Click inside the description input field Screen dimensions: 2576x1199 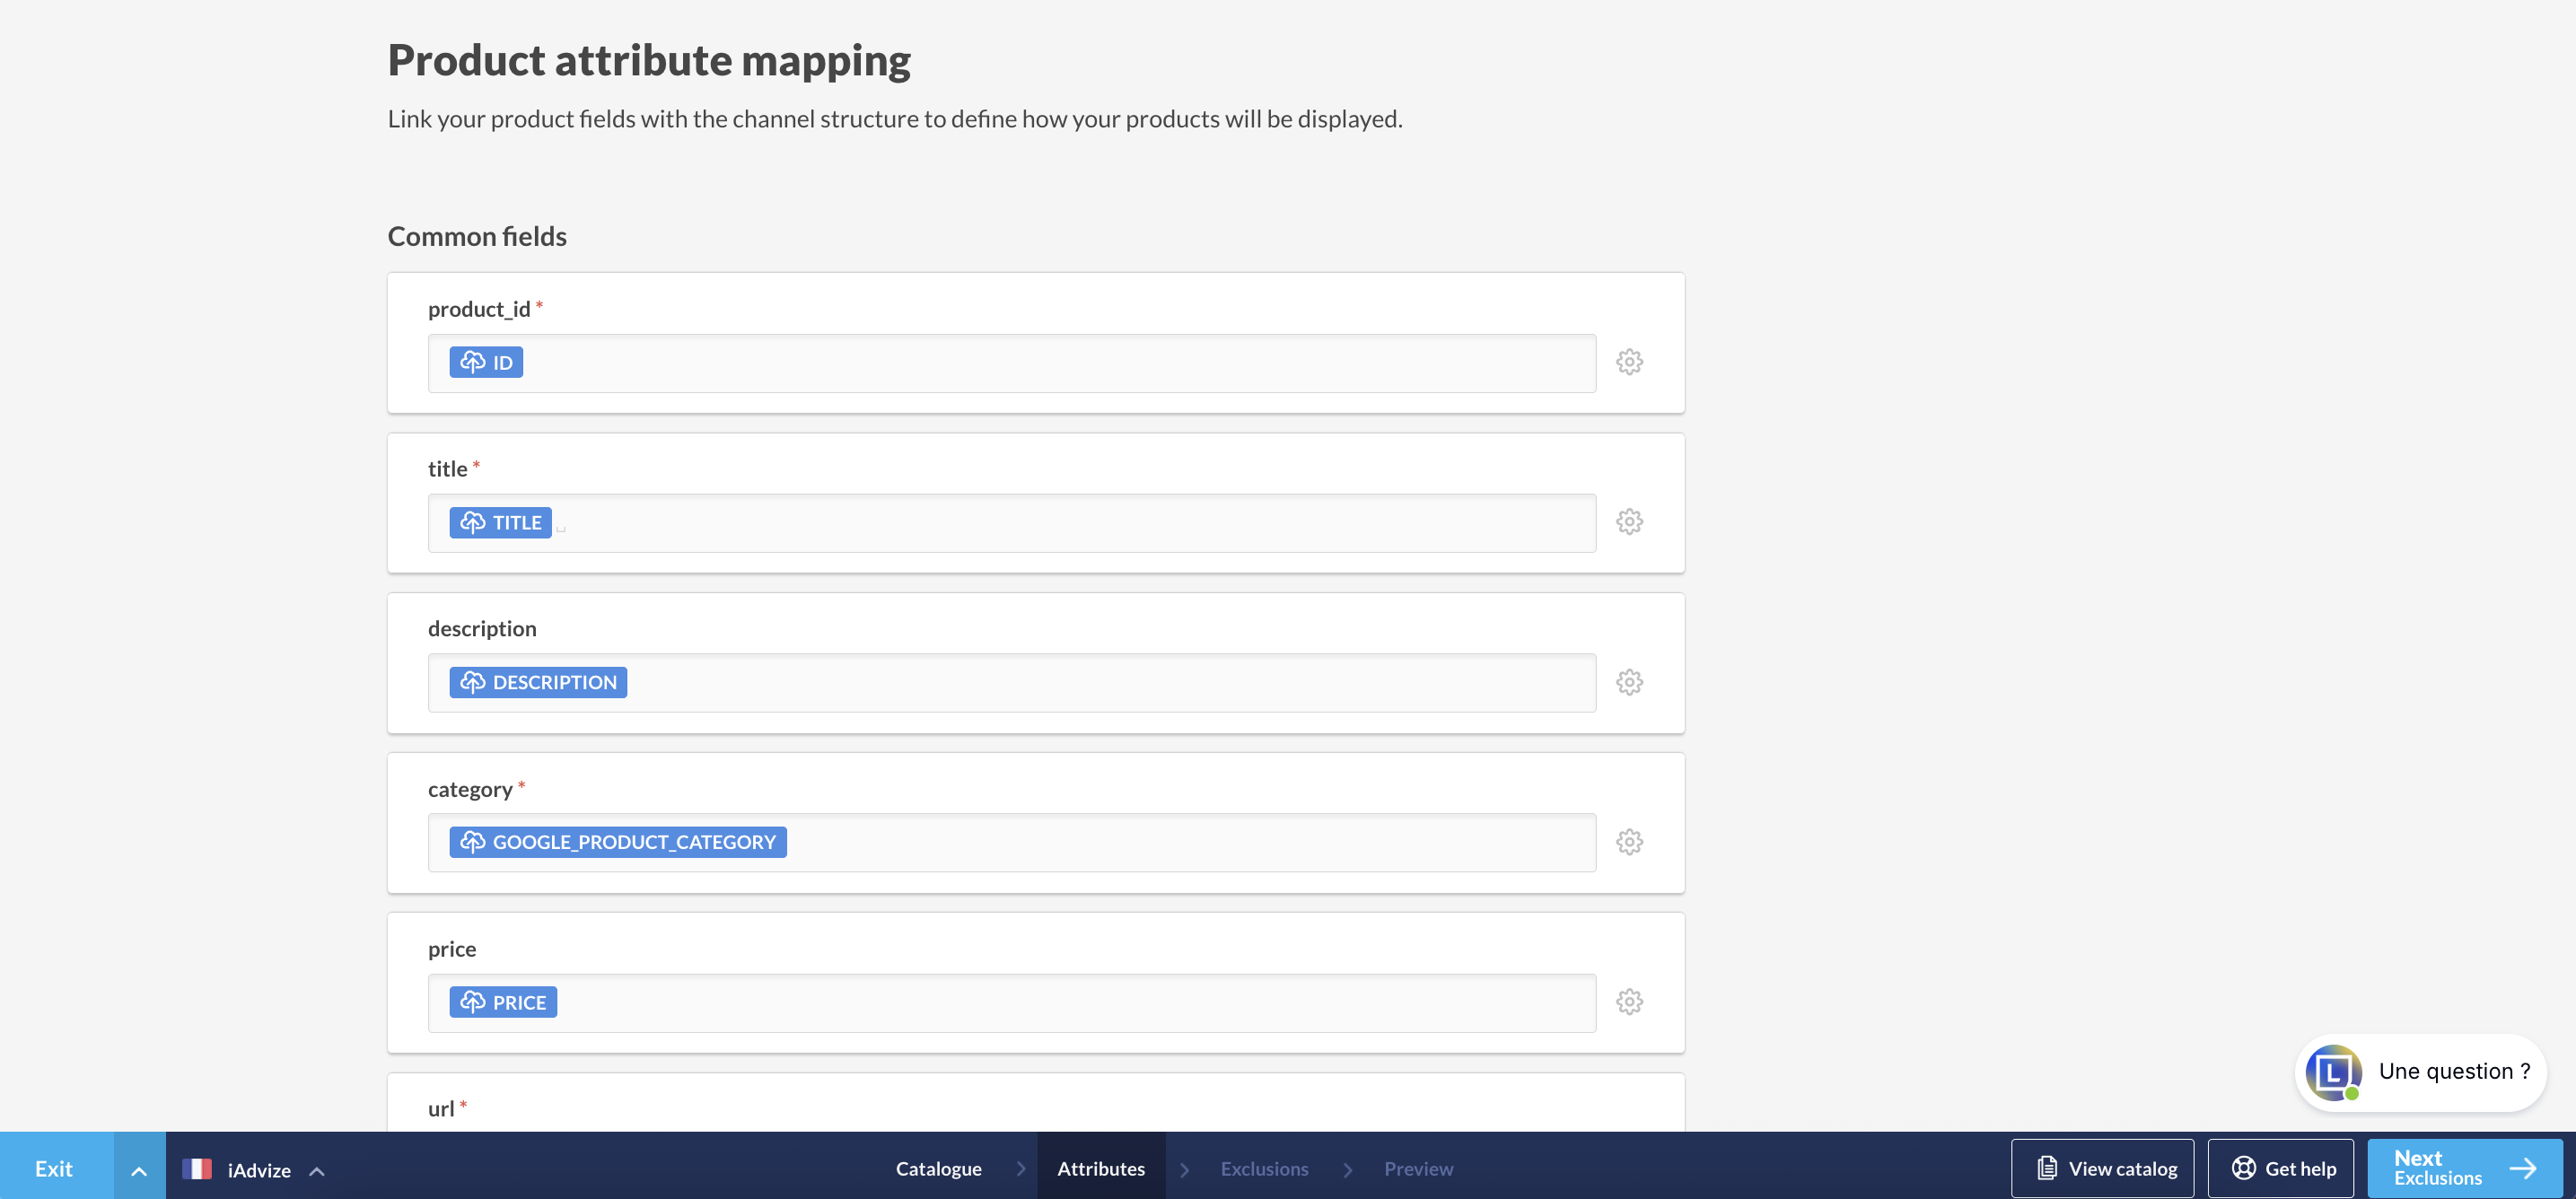[x=1011, y=683]
